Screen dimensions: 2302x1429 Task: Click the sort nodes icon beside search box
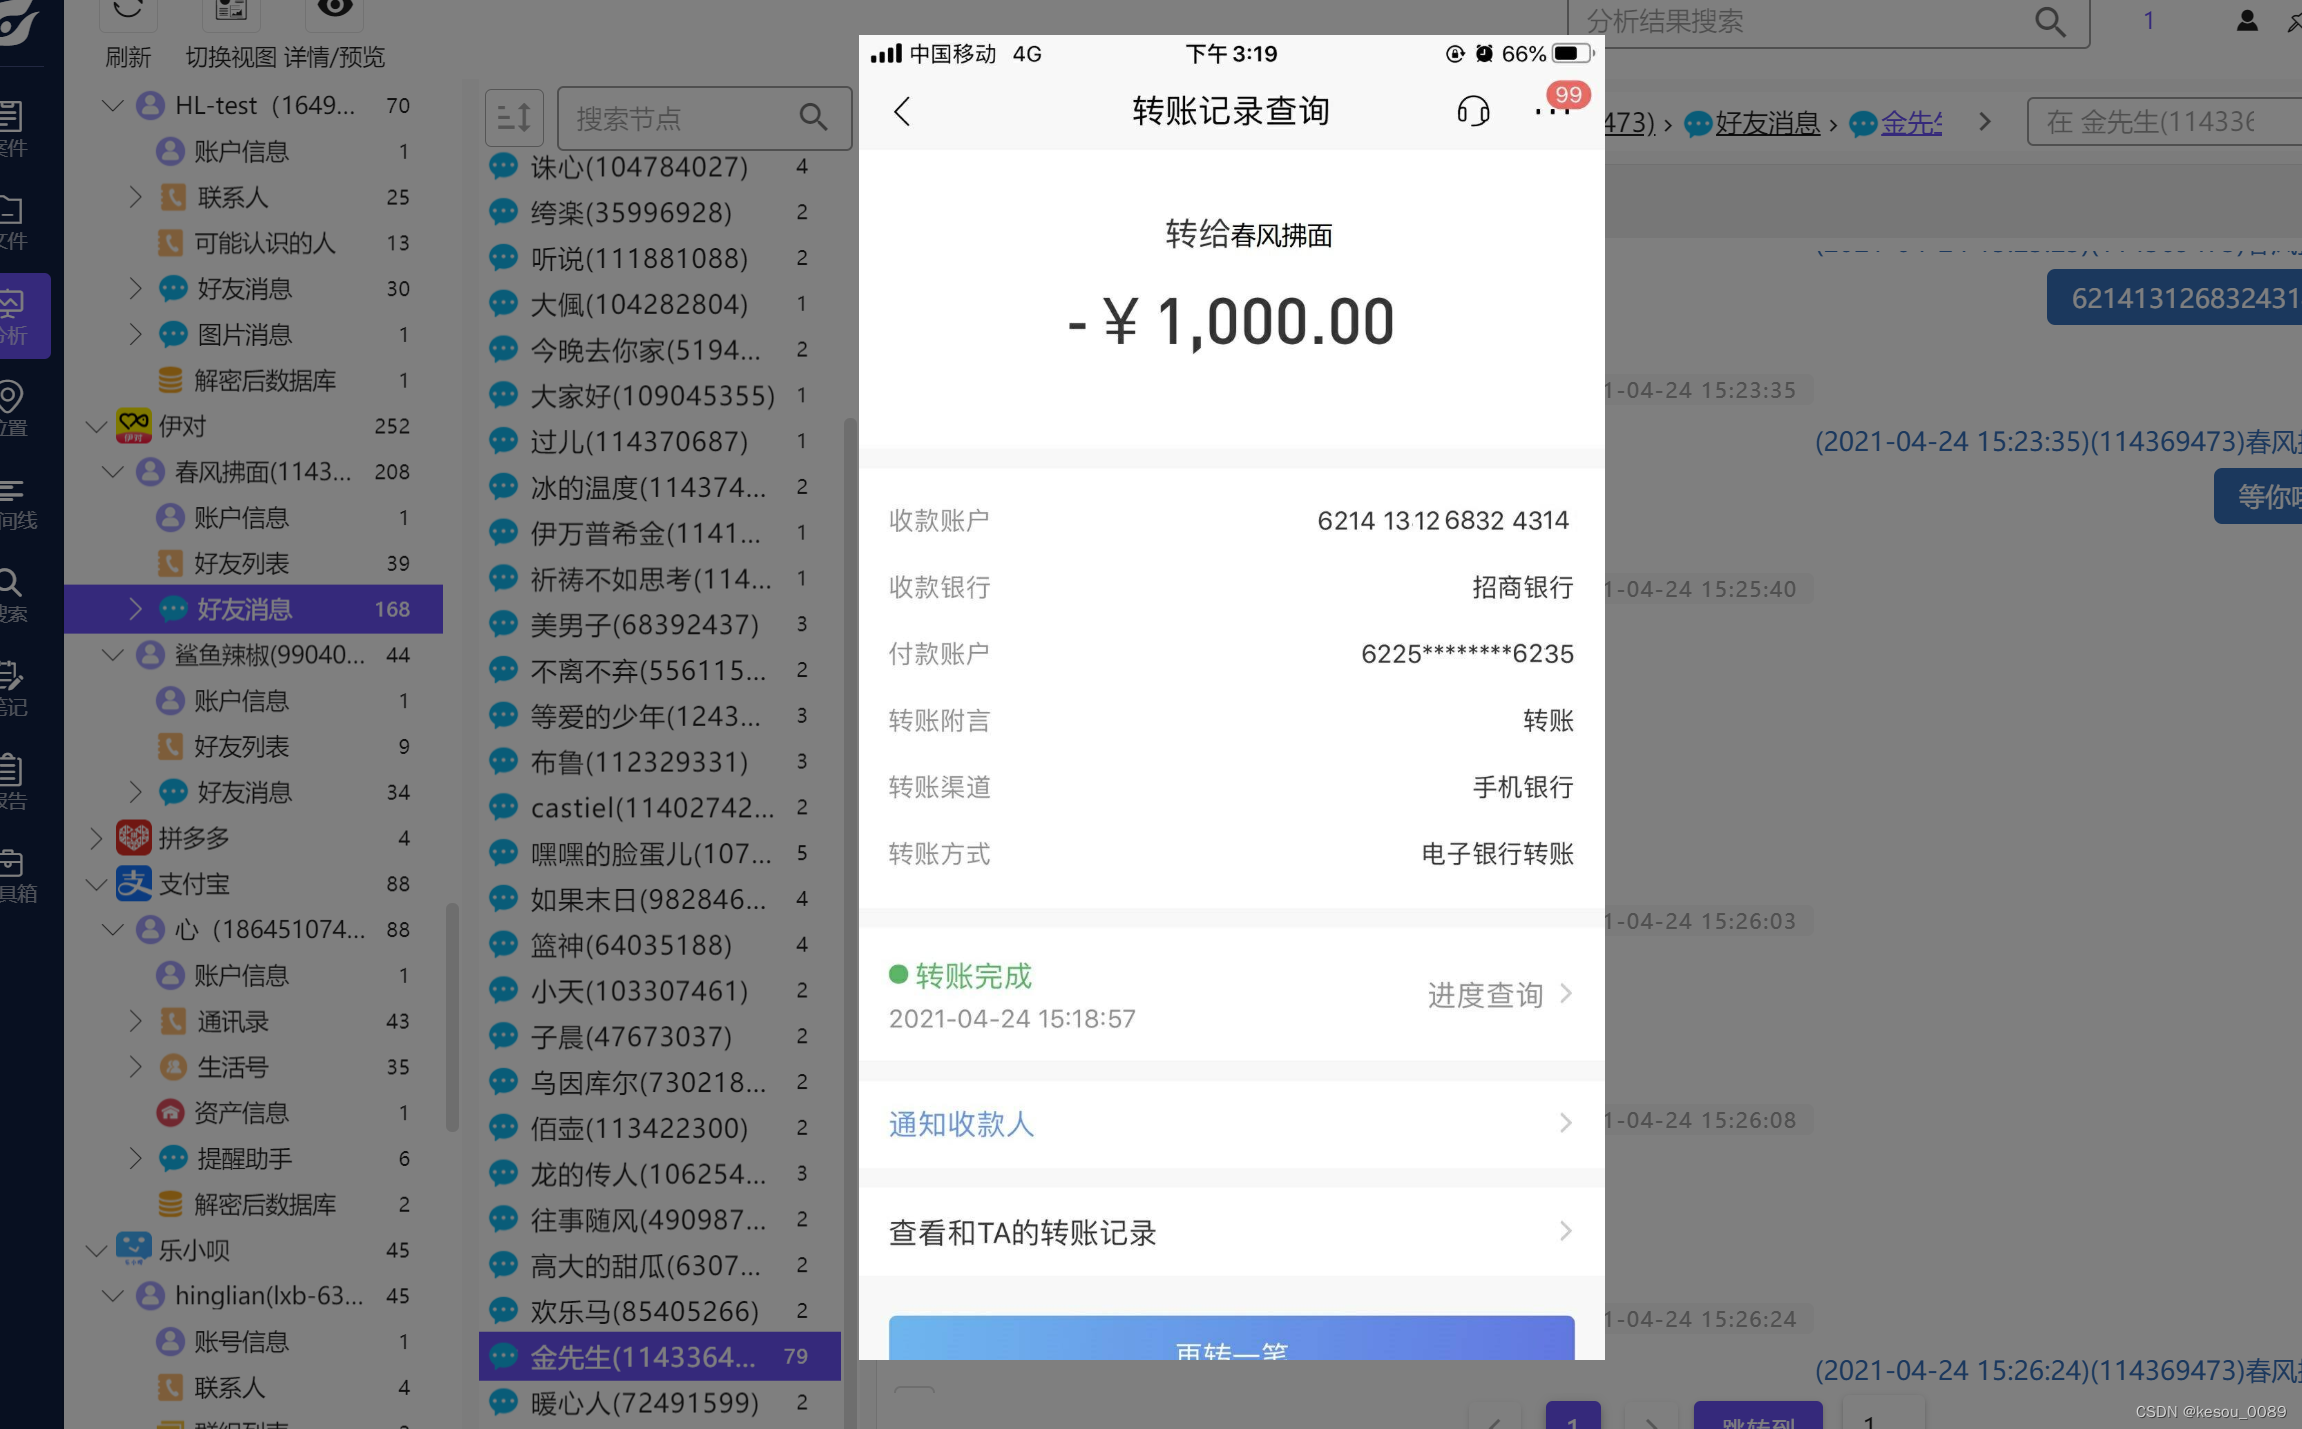coord(514,119)
